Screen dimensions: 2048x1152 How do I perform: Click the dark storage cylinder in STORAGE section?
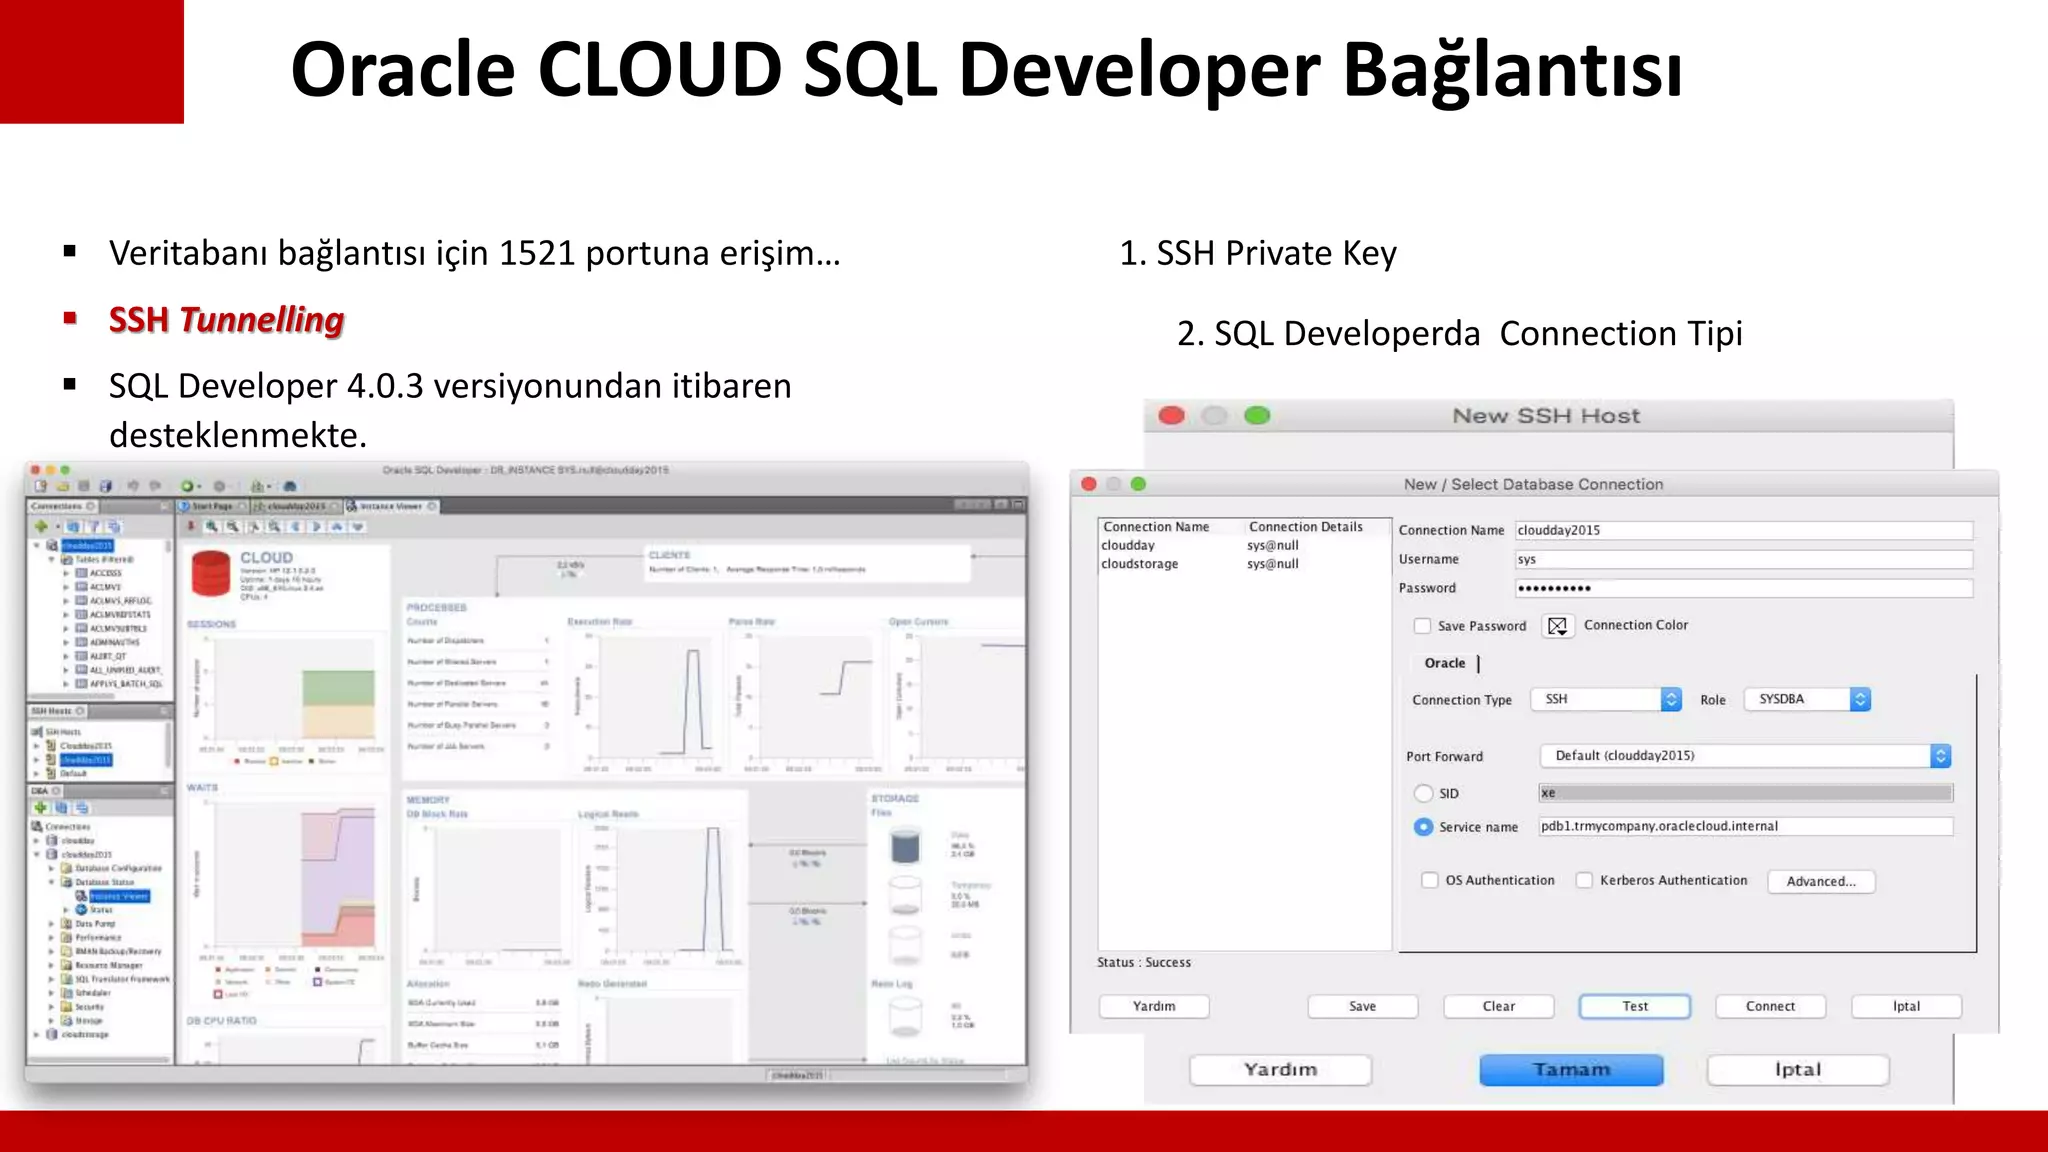[x=905, y=846]
